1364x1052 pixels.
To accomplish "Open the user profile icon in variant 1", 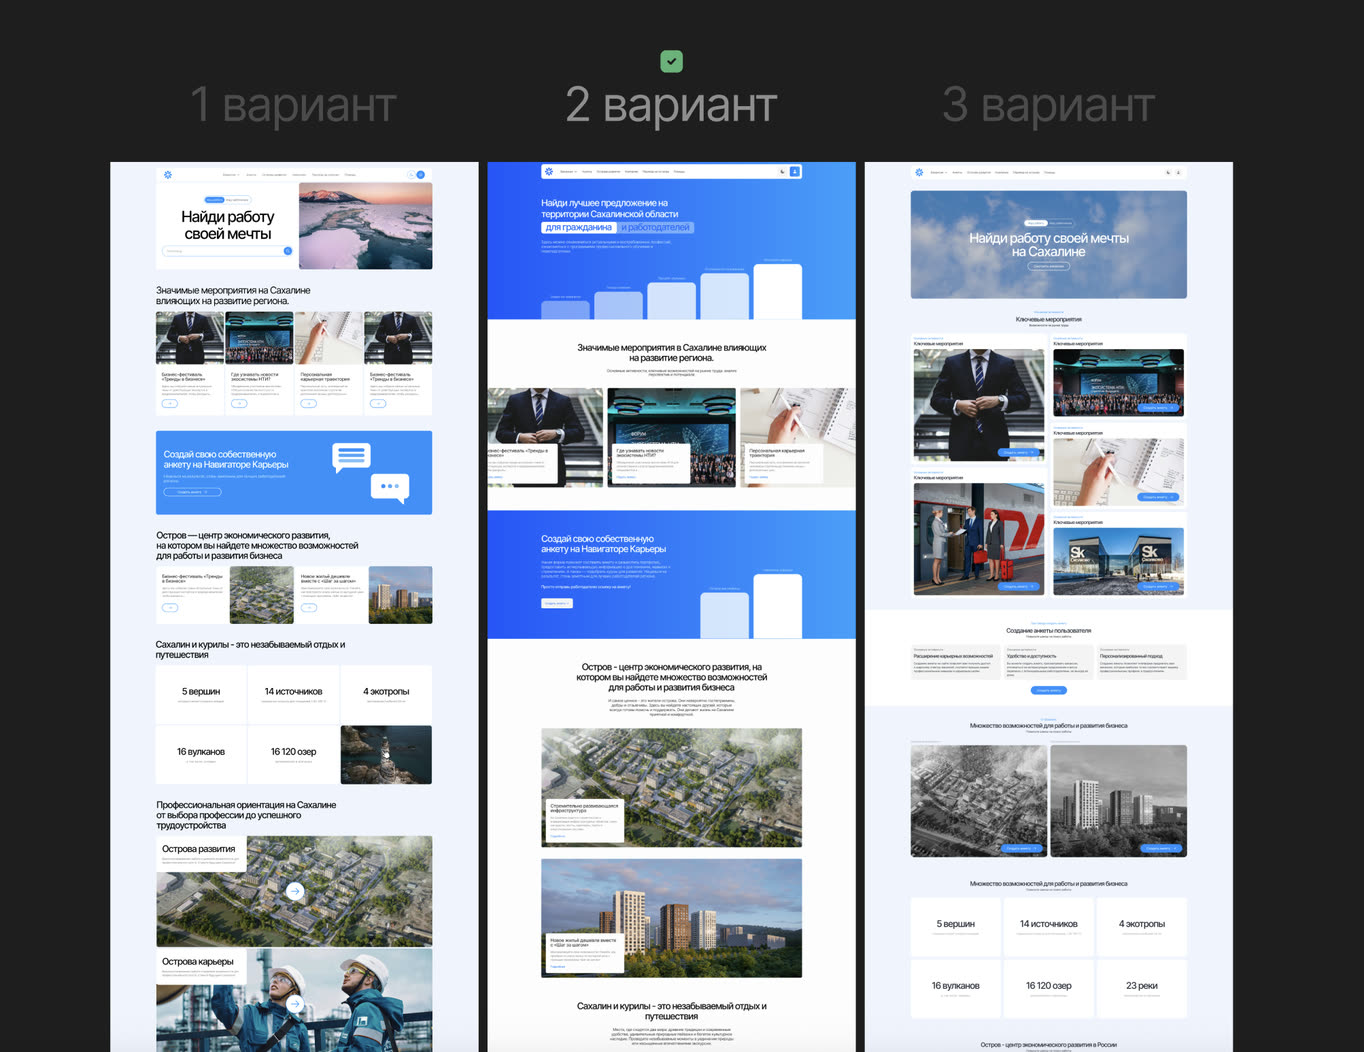I will 421,174.
